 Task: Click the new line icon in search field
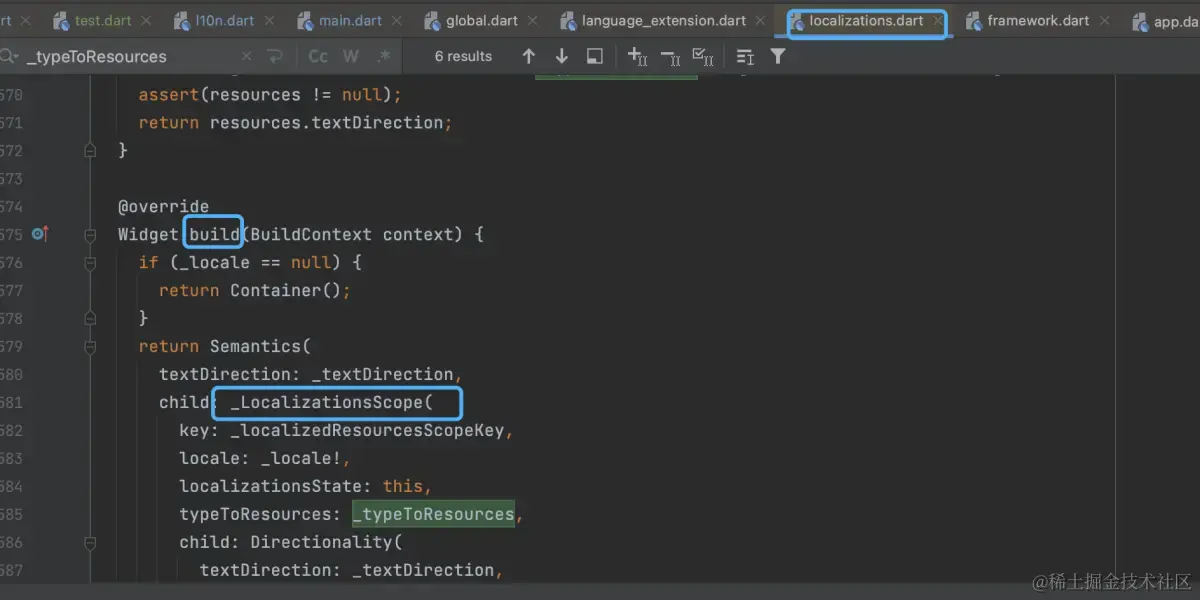click(275, 57)
